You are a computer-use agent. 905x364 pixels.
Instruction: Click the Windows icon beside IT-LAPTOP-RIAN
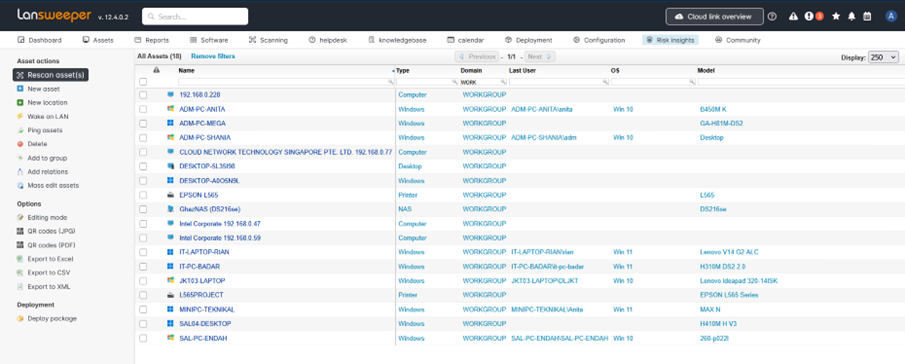[x=170, y=252]
